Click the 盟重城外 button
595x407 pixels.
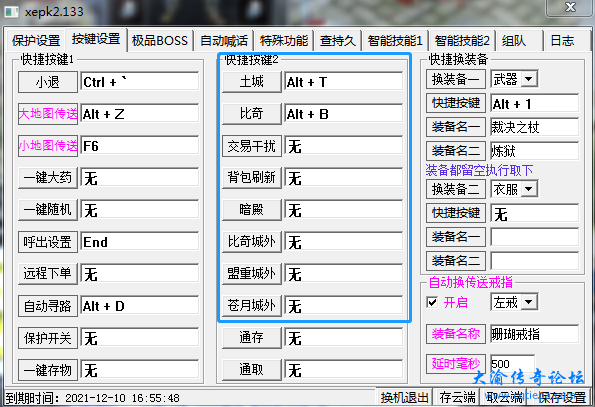coord(252,273)
